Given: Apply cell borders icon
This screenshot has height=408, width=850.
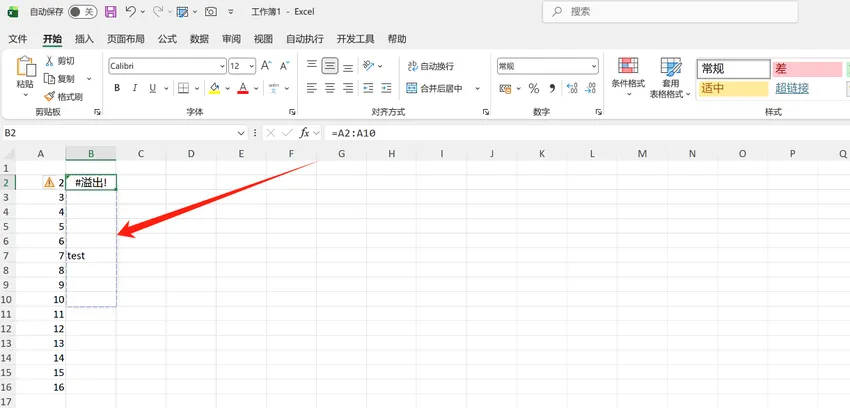Looking at the screenshot, I should [x=183, y=88].
